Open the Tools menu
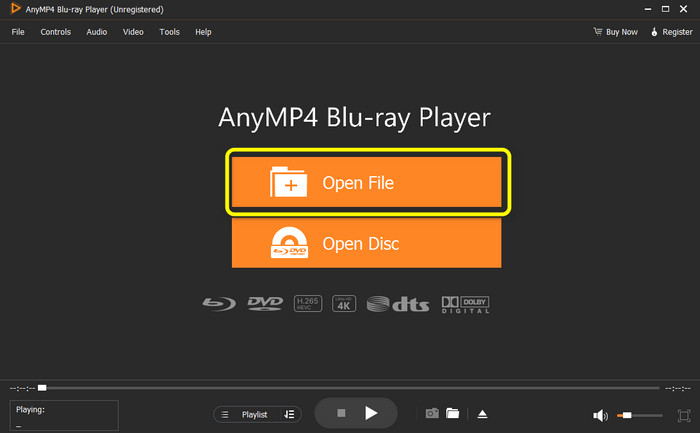 click(170, 32)
